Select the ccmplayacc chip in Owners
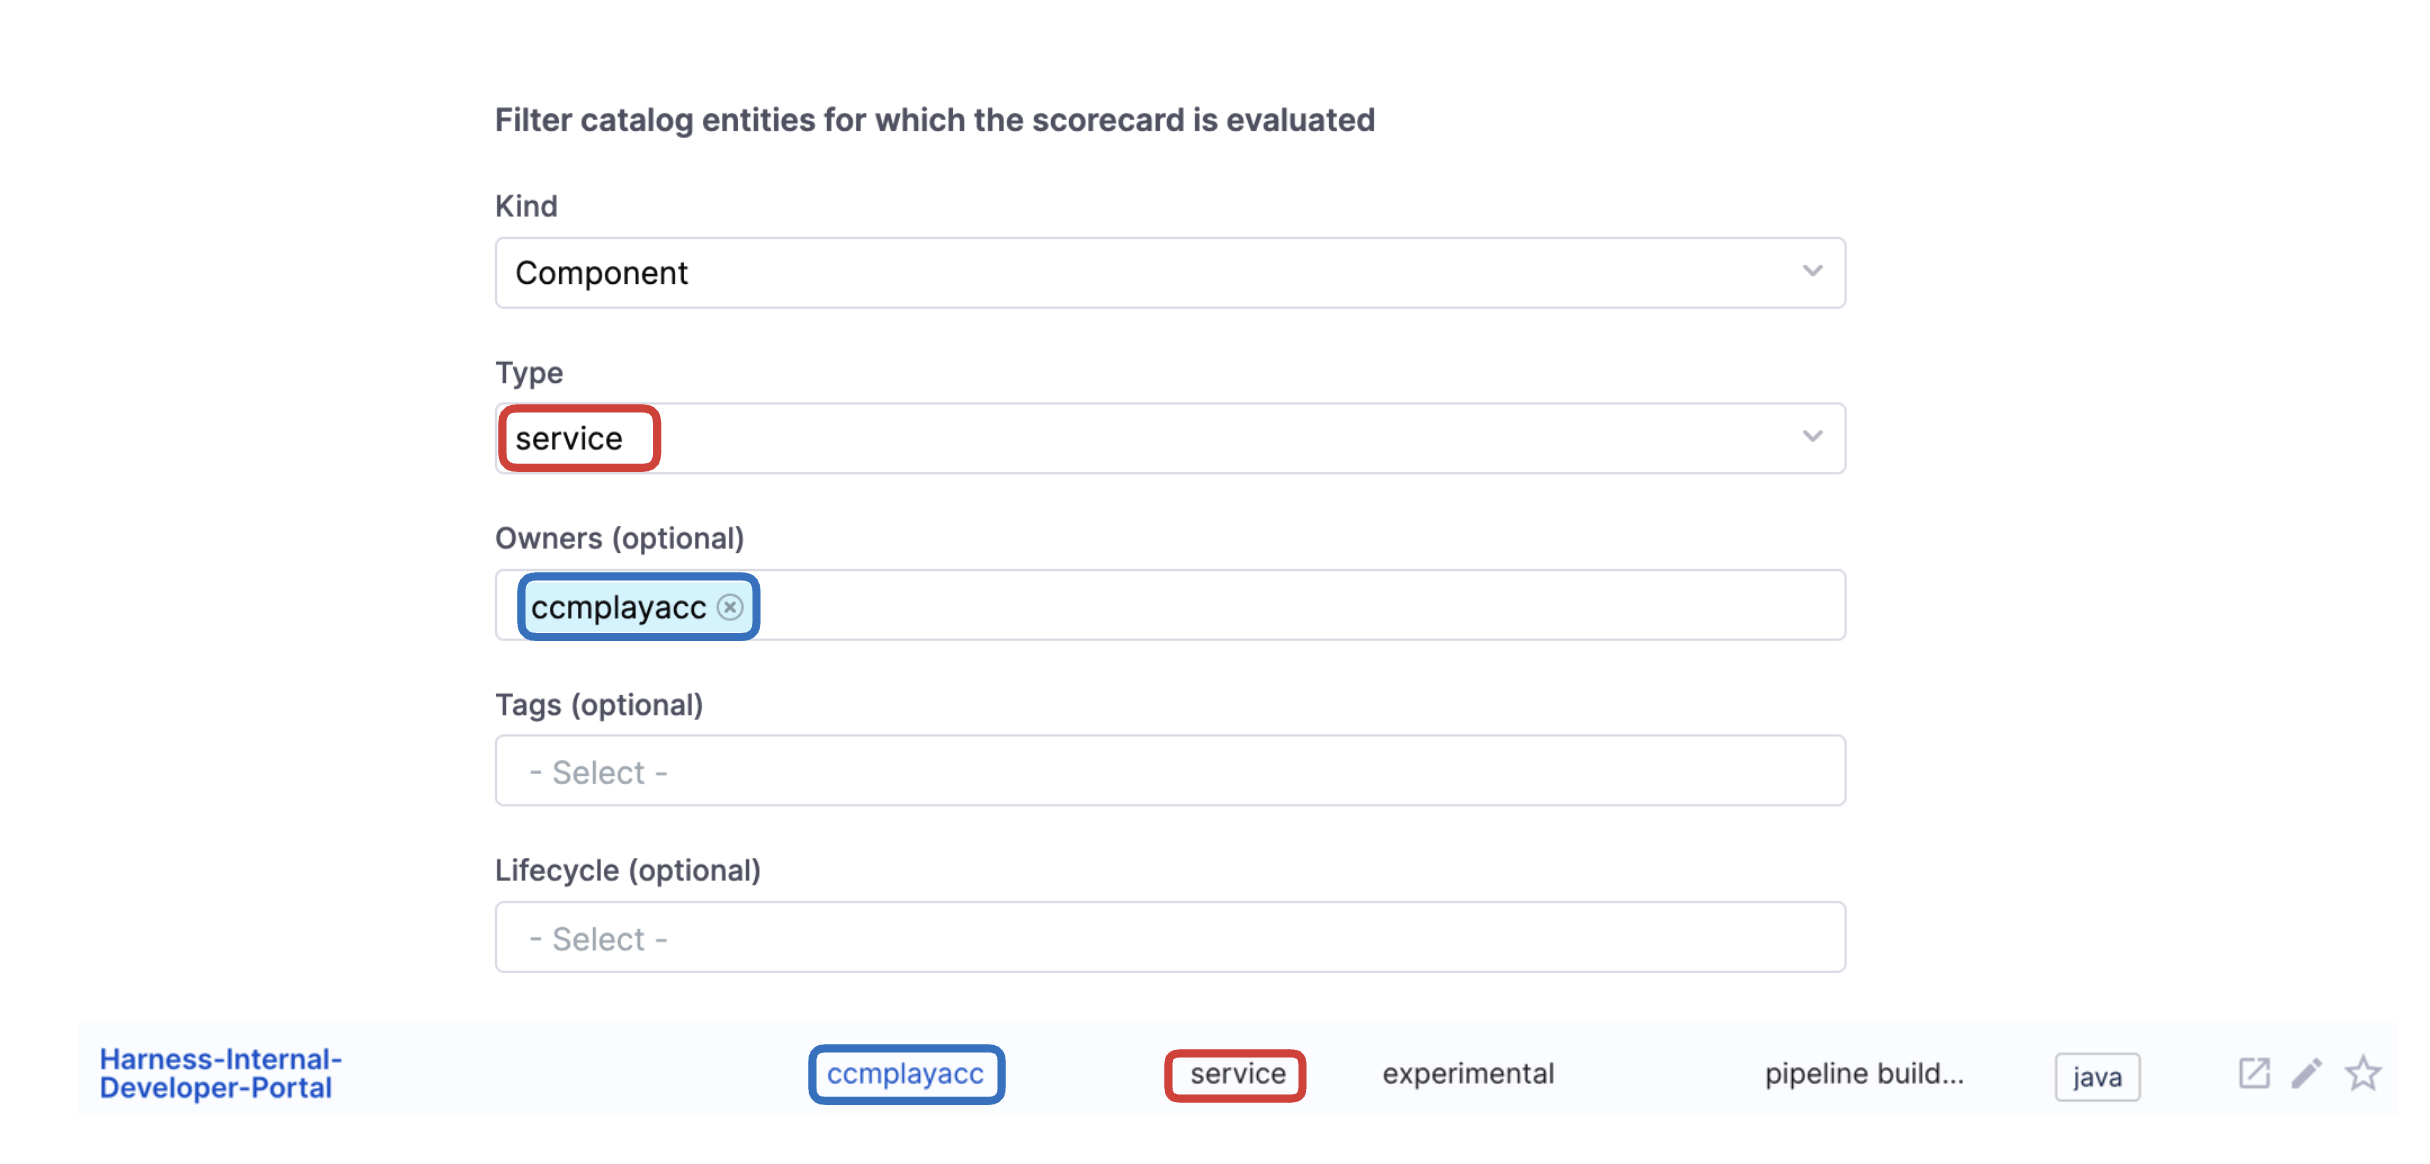2430x1164 pixels. pyautogui.click(x=618, y=607)
